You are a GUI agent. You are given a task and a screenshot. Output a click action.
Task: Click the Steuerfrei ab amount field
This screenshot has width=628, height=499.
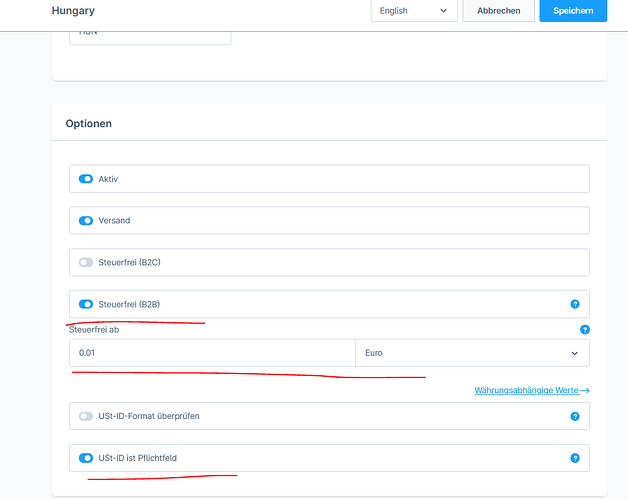point(212,353)
